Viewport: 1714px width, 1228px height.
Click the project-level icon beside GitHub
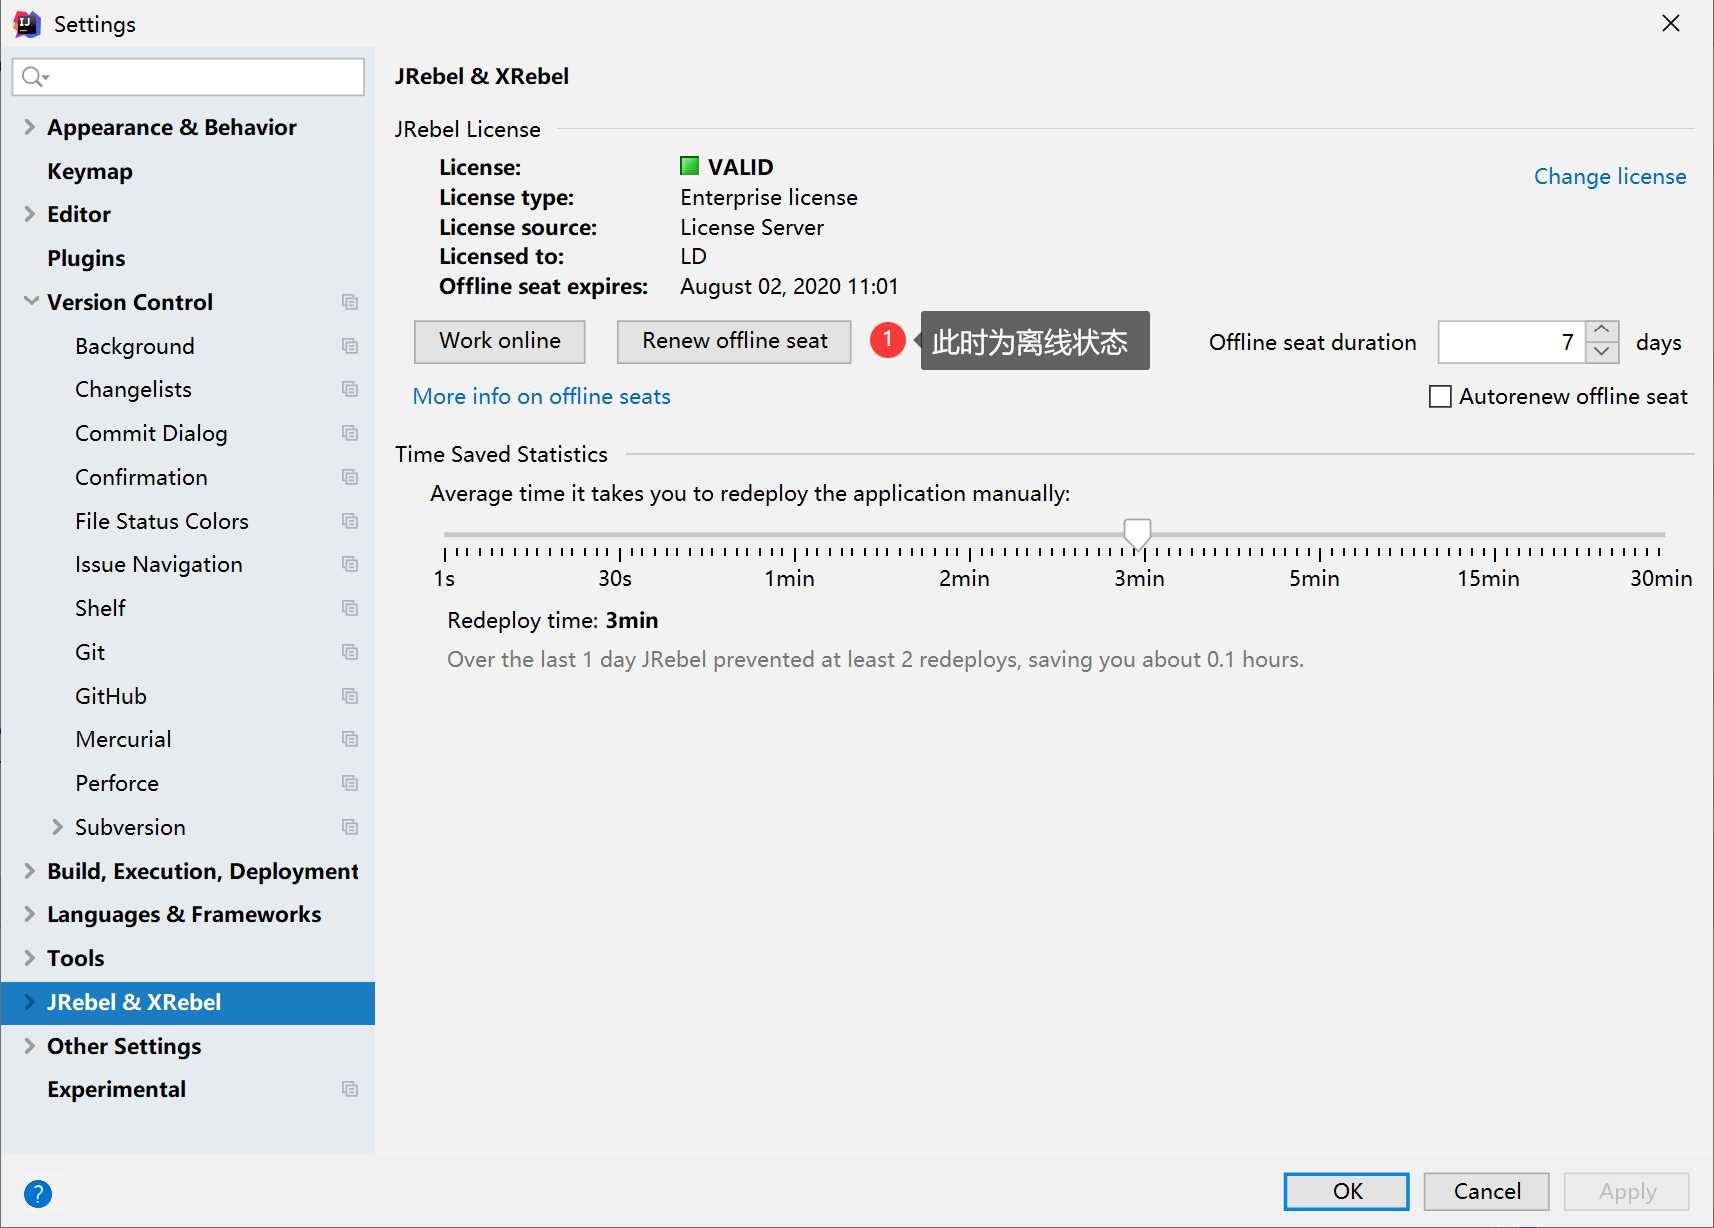tap(350, 696)
